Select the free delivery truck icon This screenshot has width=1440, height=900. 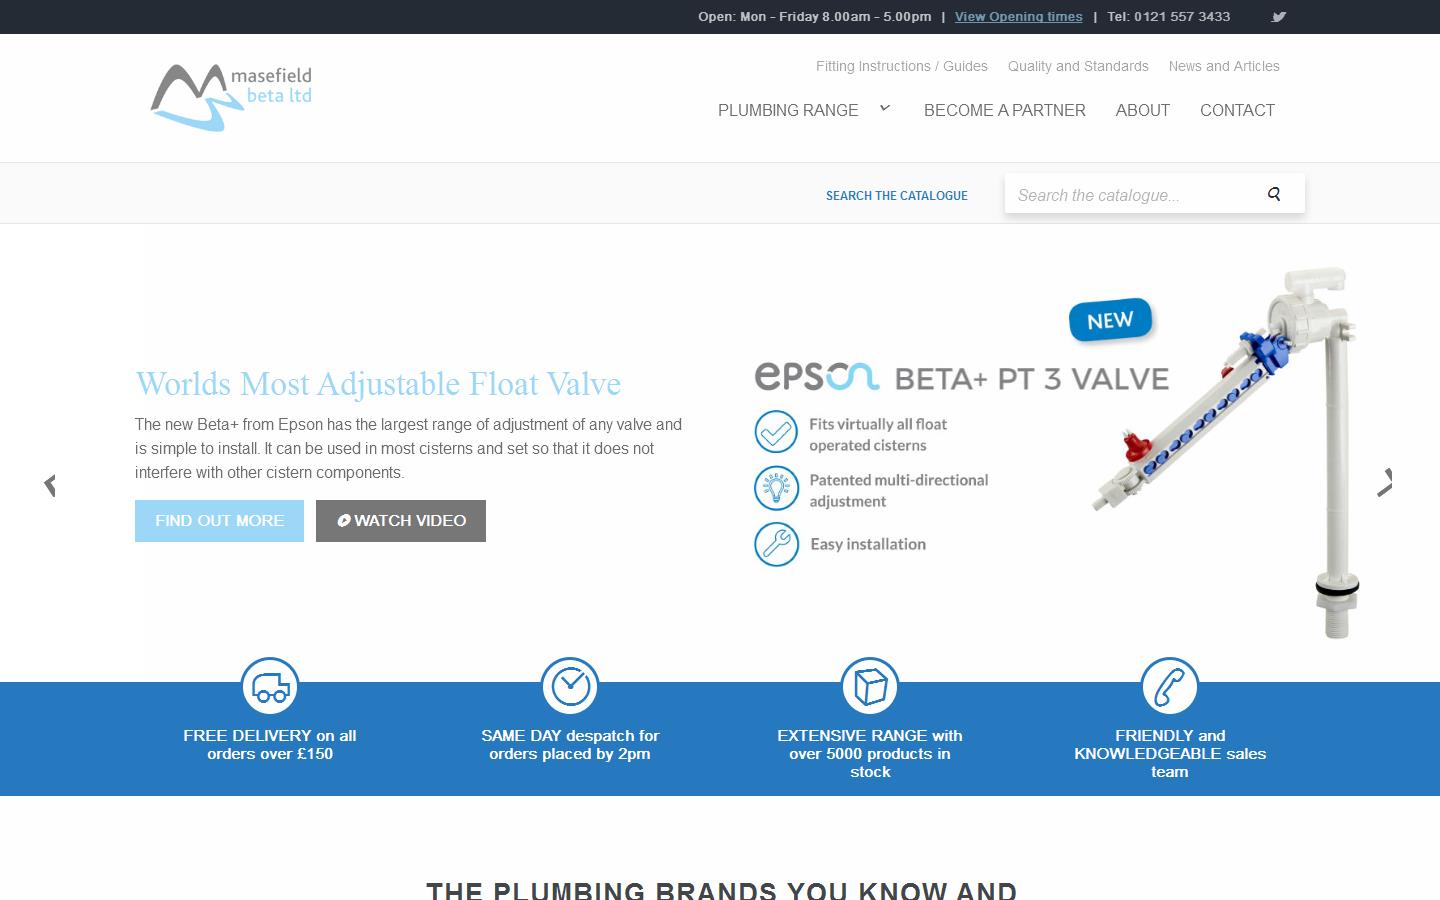click(269, 687)
